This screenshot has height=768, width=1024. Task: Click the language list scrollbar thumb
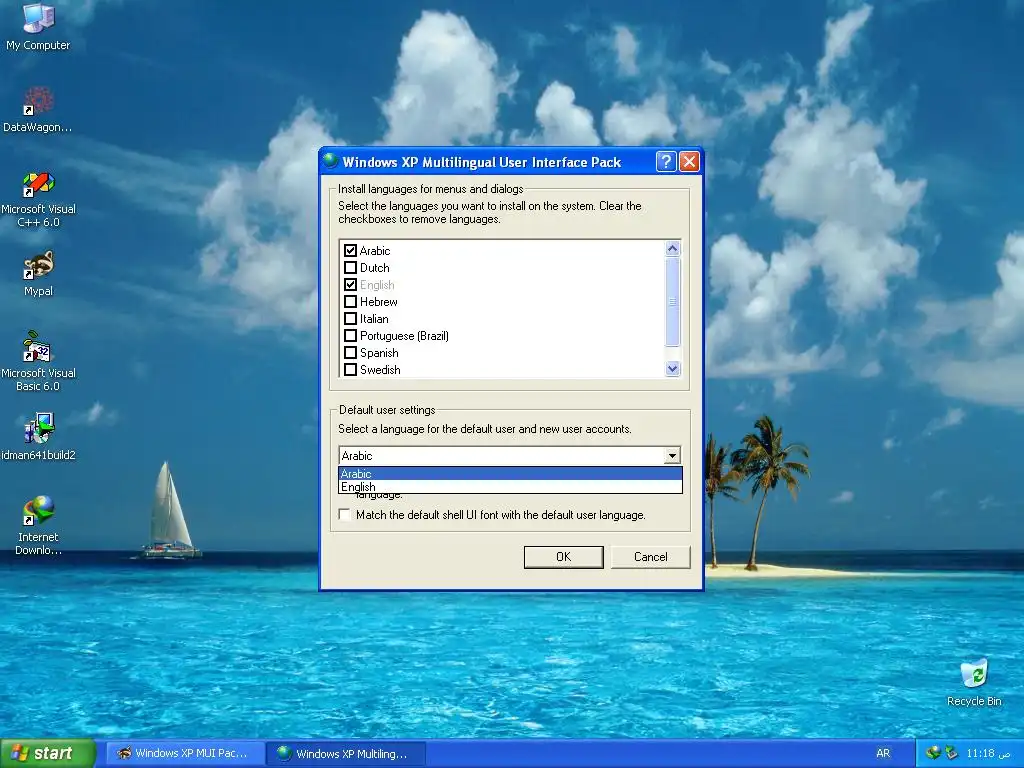(x=673, y=302)
